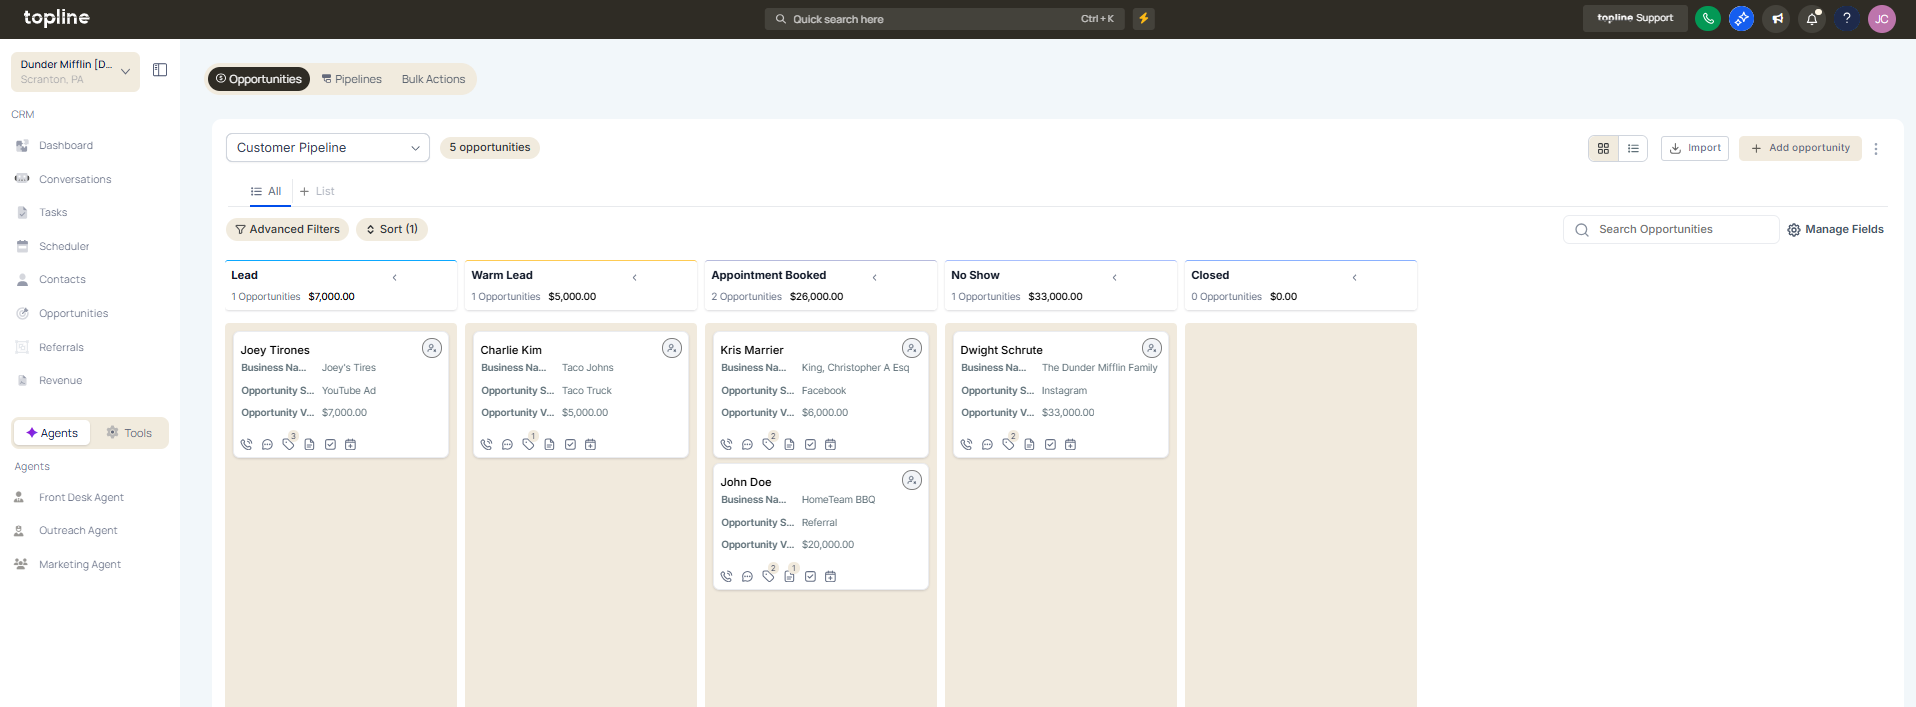Screen dimensions: 1916x707
Task: Collapse the Closed column
Action: tap(1355, 277)
